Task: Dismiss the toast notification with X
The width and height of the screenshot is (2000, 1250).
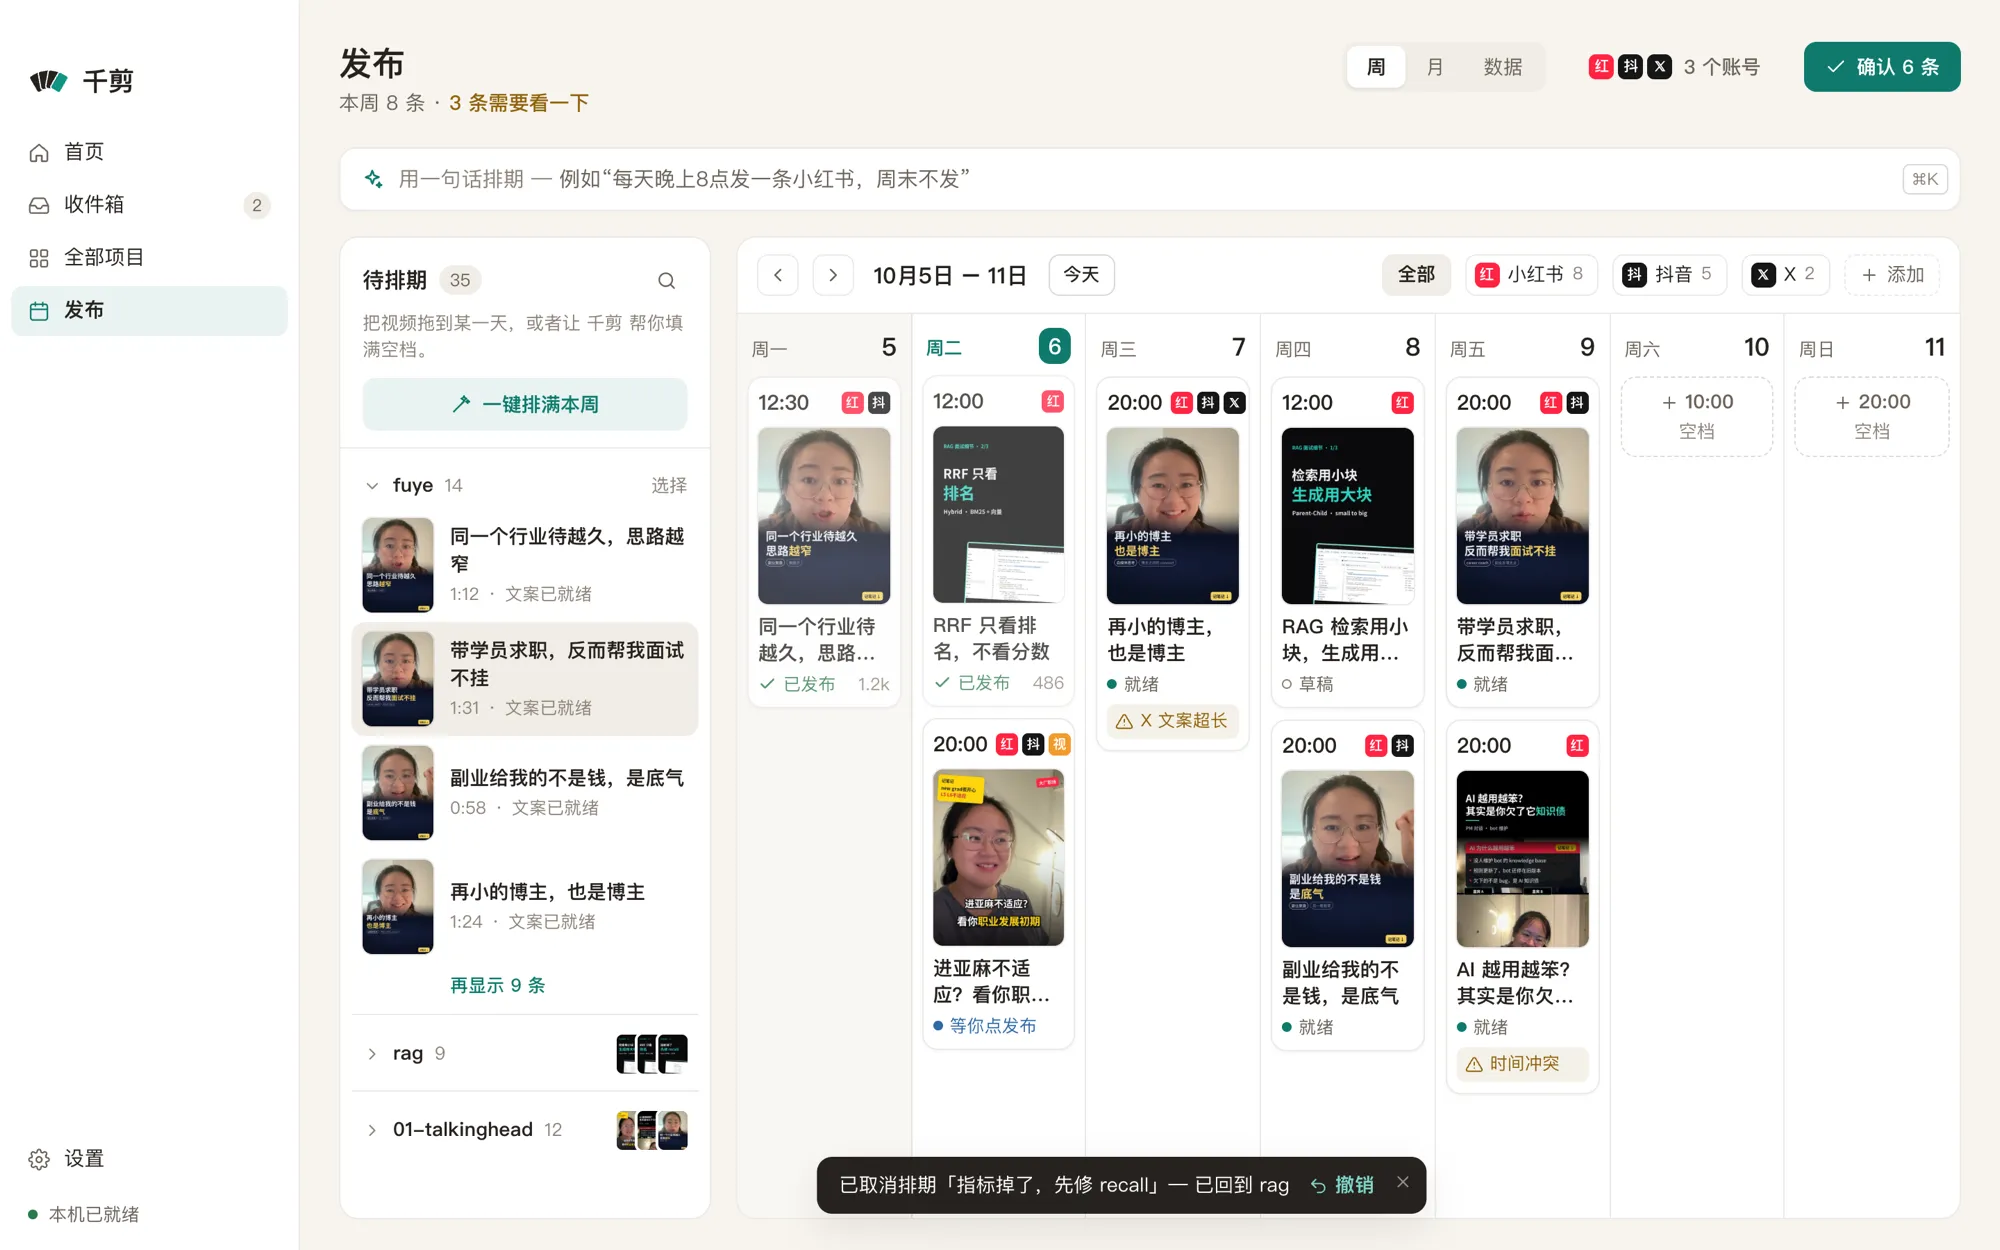Action: 1403,1182
